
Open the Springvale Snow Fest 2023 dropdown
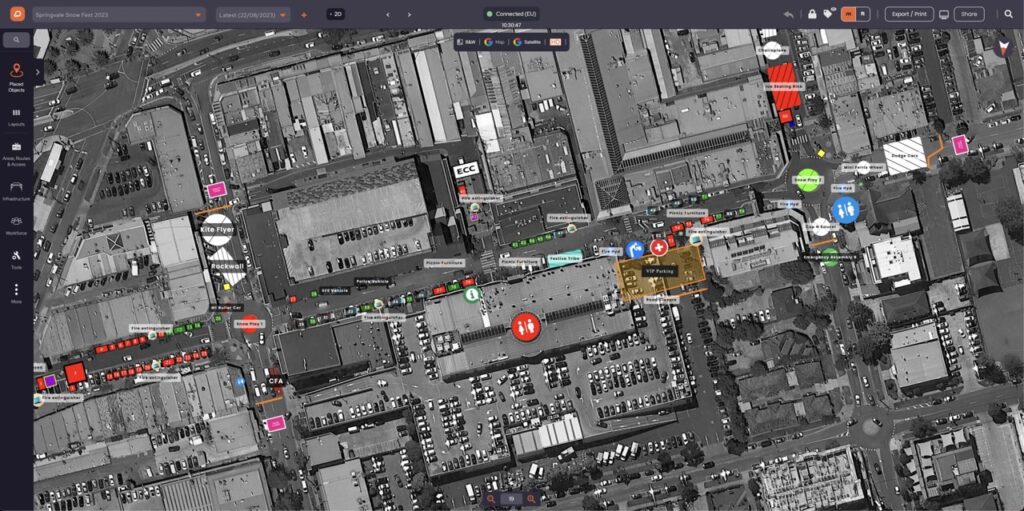pyautogui.click(x=119, y=14)
